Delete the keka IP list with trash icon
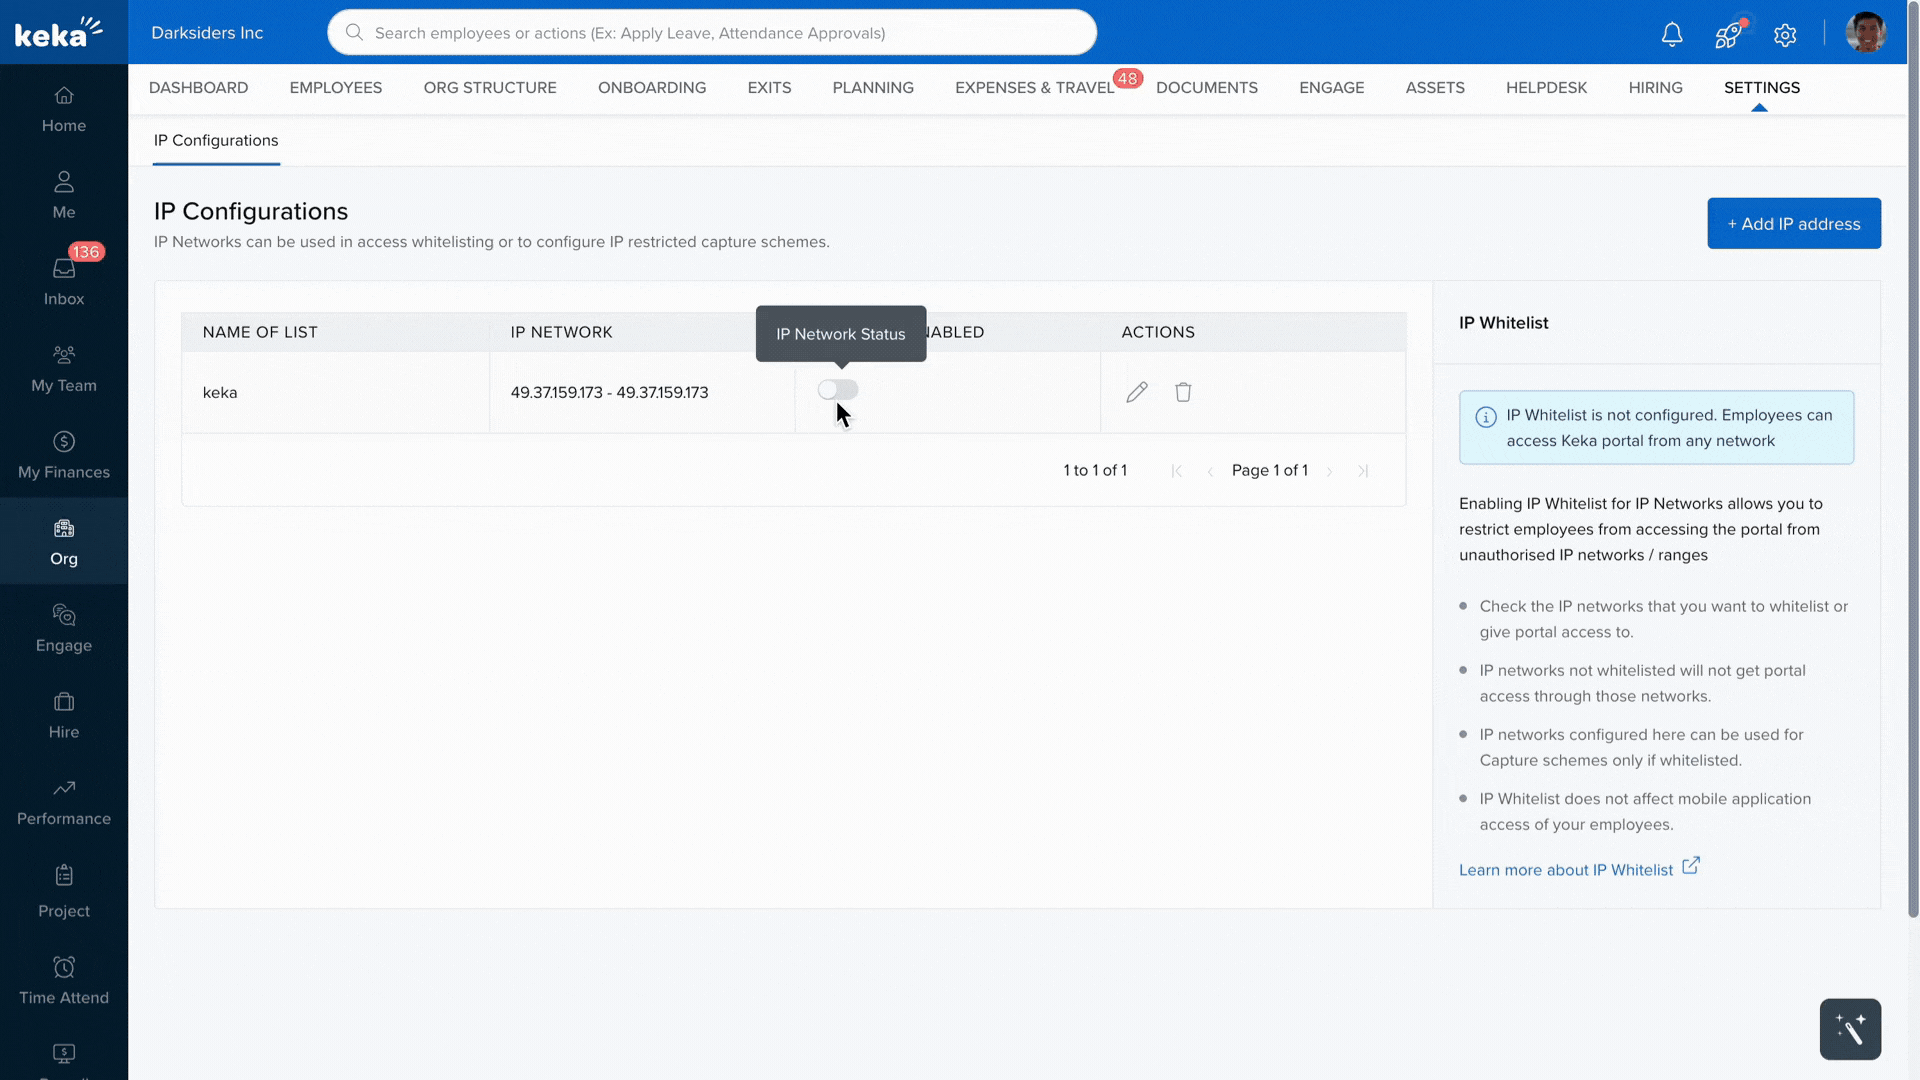This screenshot has height=1080, width=1920. 1183,392
